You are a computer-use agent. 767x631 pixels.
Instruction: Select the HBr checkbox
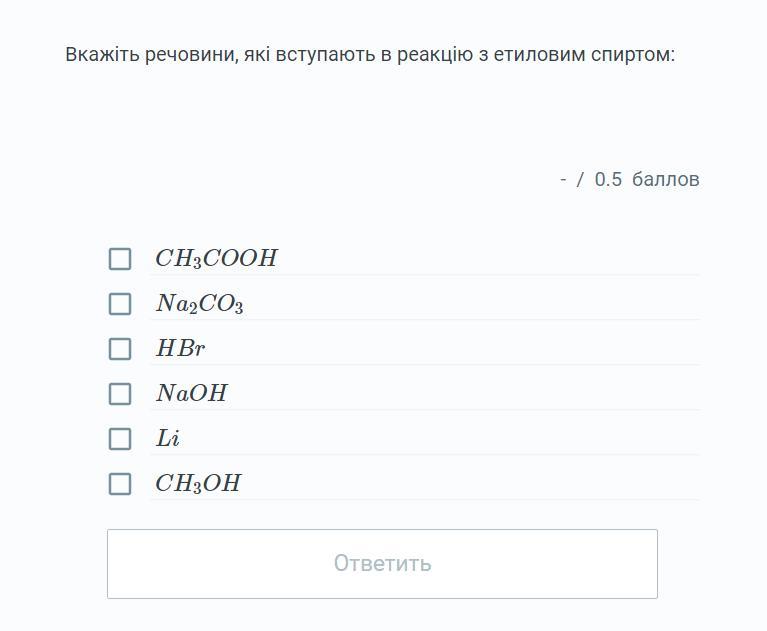click(120, 349)
